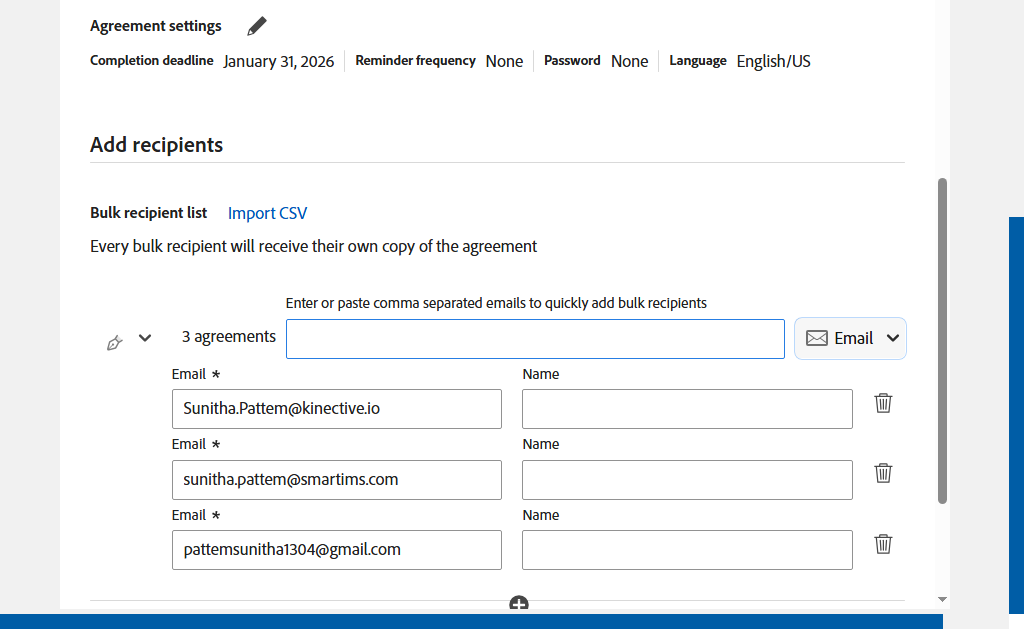1024x629 pixels.
Task: Click the pencil icon beside Agreement settings
Action: tap(257, 26)
